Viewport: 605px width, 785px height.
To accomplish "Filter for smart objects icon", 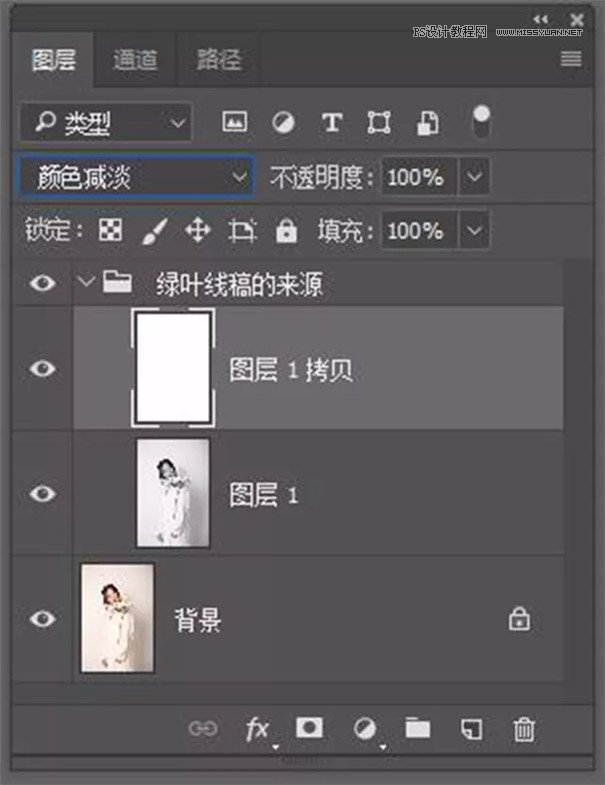I will click(428, 123).
